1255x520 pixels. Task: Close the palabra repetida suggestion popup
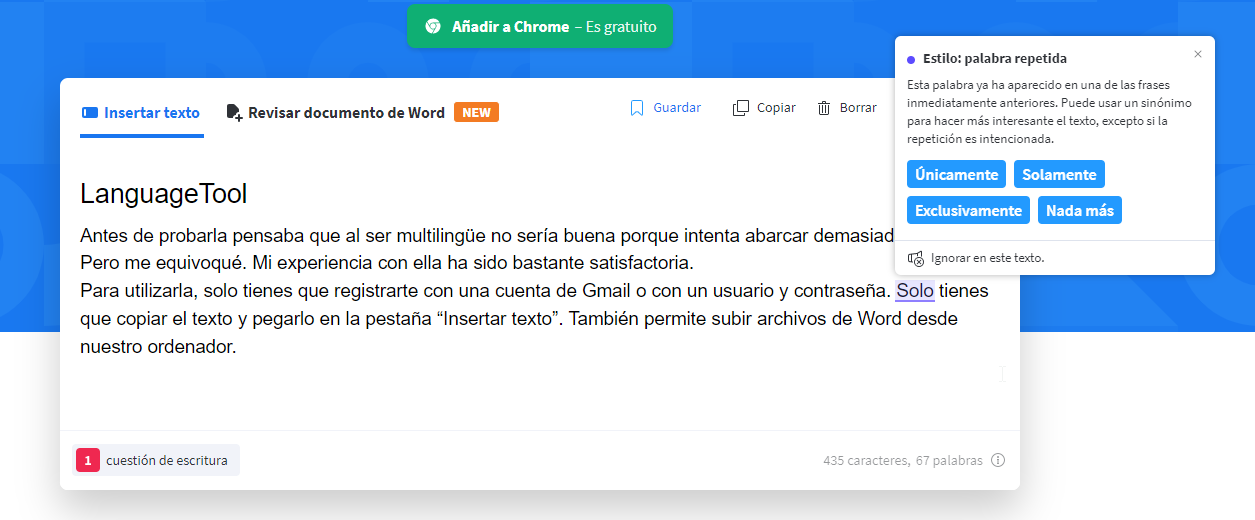pyautogui.click(x=1198, y=54)
